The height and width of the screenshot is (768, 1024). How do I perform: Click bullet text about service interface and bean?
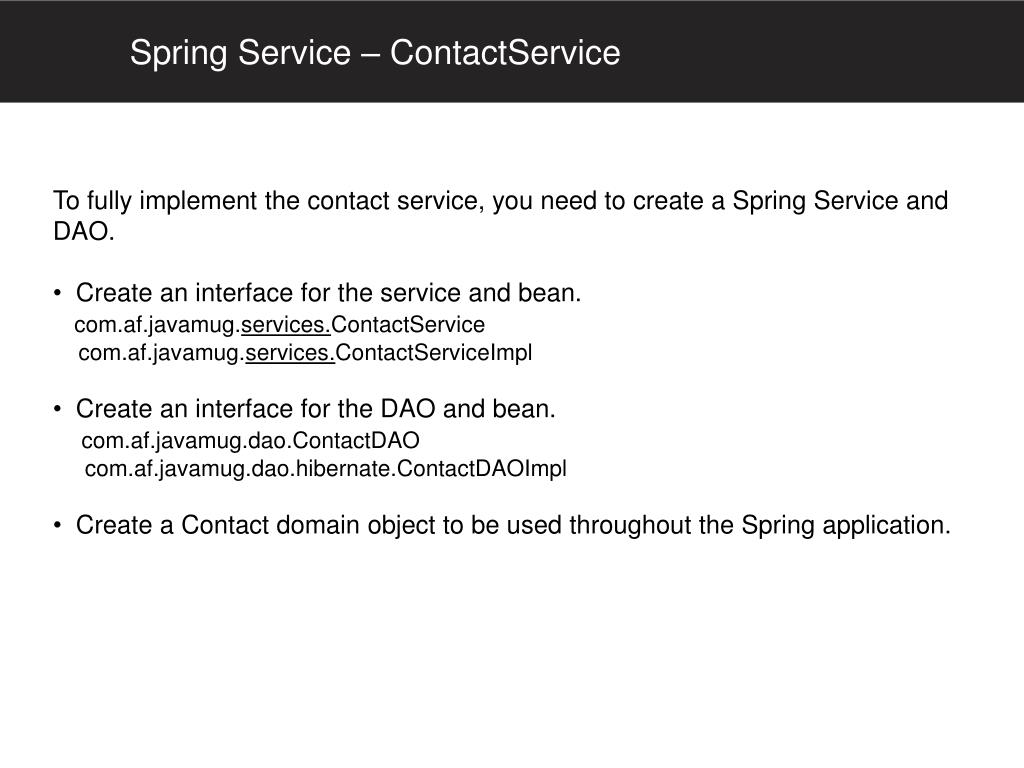(x=328, y=293)
